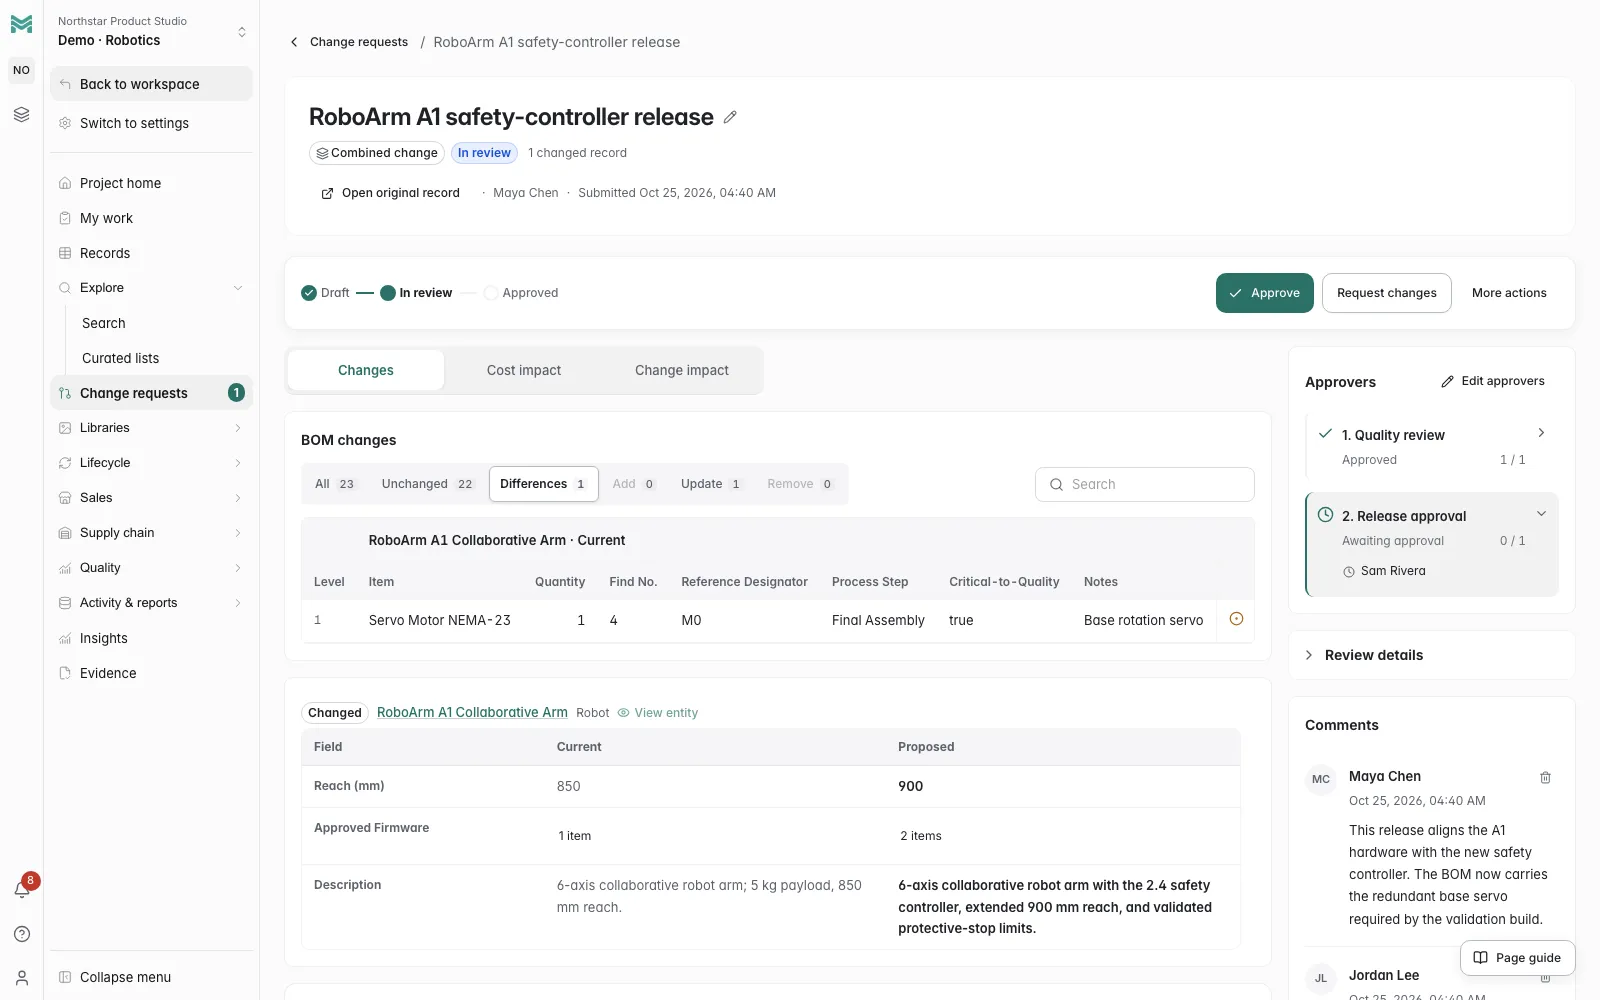Click the proposed Reach value 900
1600x1000 pixels.
point(910,786)
